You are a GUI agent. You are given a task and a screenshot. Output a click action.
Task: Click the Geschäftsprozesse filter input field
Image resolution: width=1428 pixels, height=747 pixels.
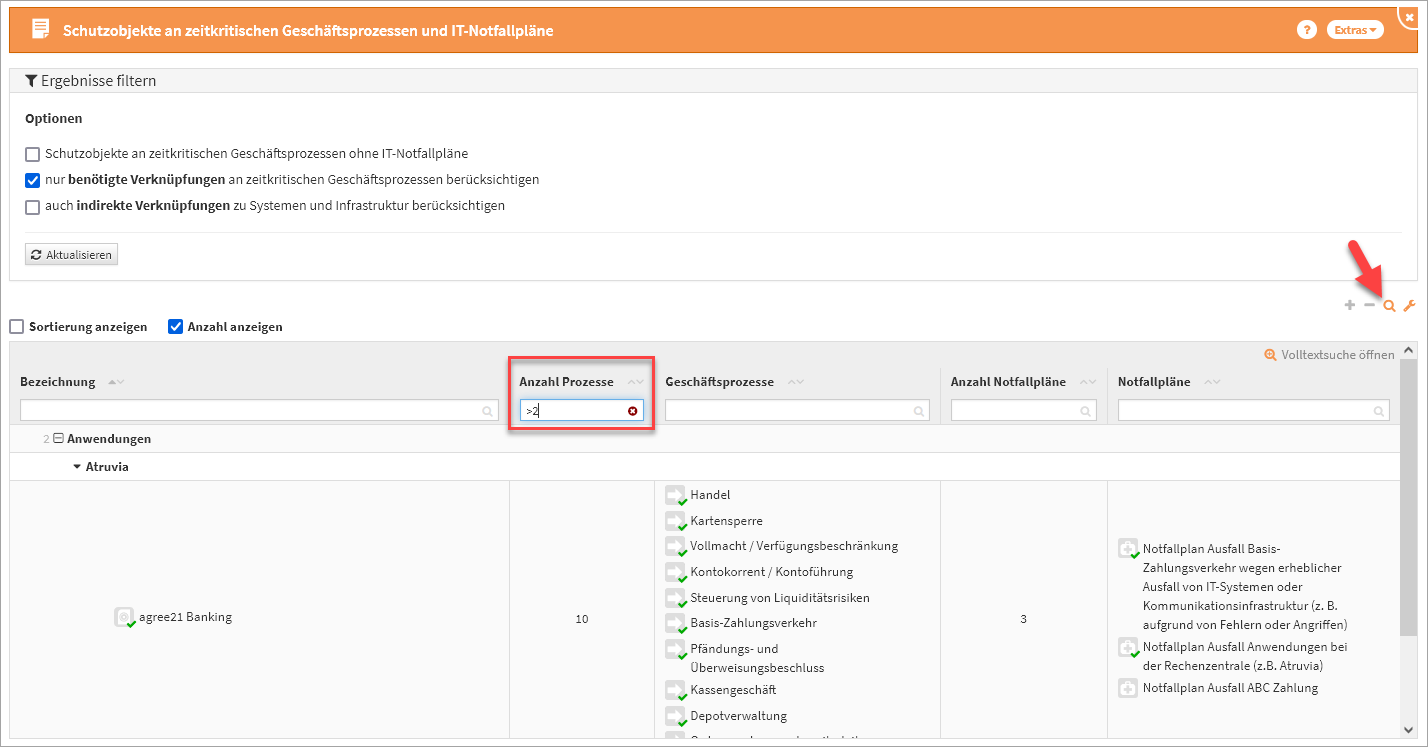pyautogui.click(x=790, y=411)
